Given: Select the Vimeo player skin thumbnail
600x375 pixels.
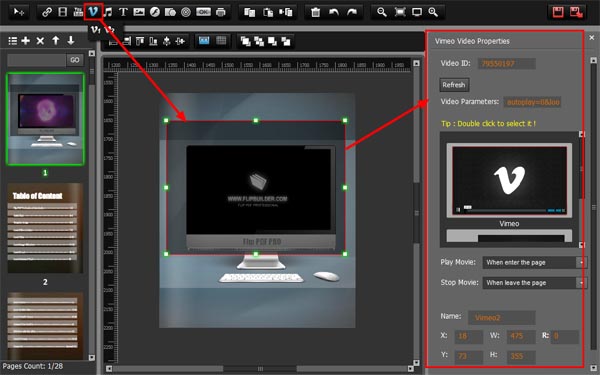Looking at the screenshot, I should (x=509, y=181).
